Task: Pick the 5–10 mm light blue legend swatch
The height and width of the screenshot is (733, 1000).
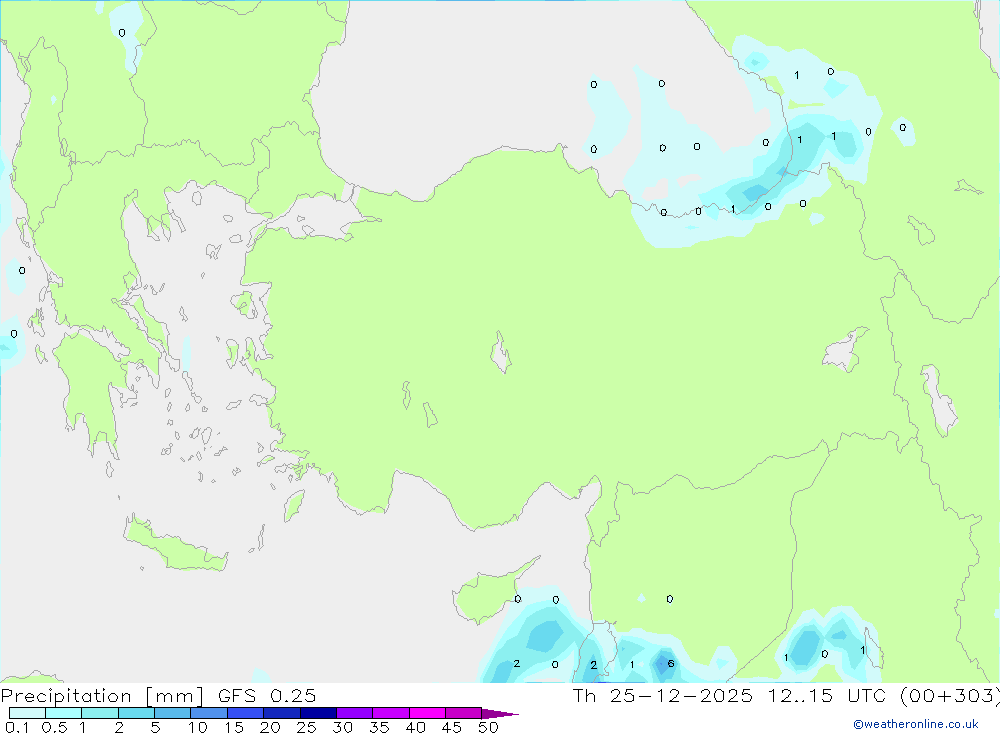Action: [x=172, y=713]
